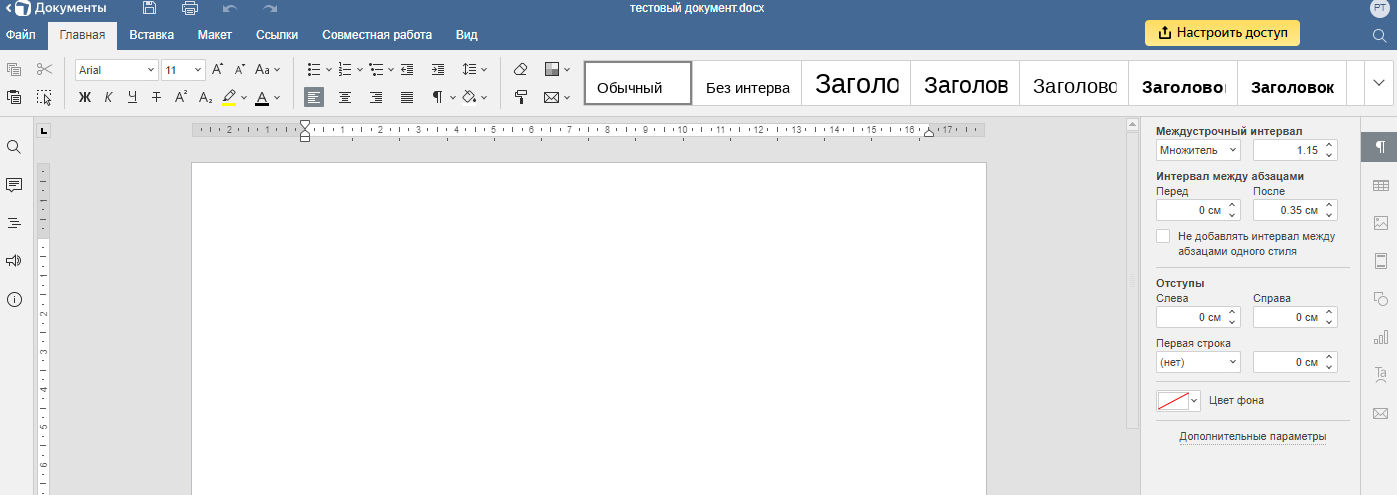Click the mail merge envelope icon in toolbar

pos(552,97)
